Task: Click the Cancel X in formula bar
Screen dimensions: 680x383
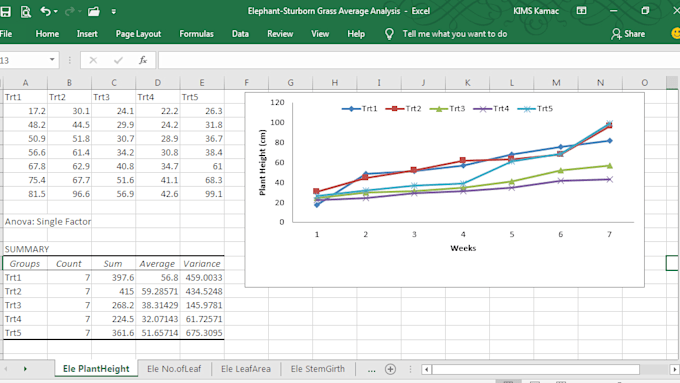Action: click(93, 60)
